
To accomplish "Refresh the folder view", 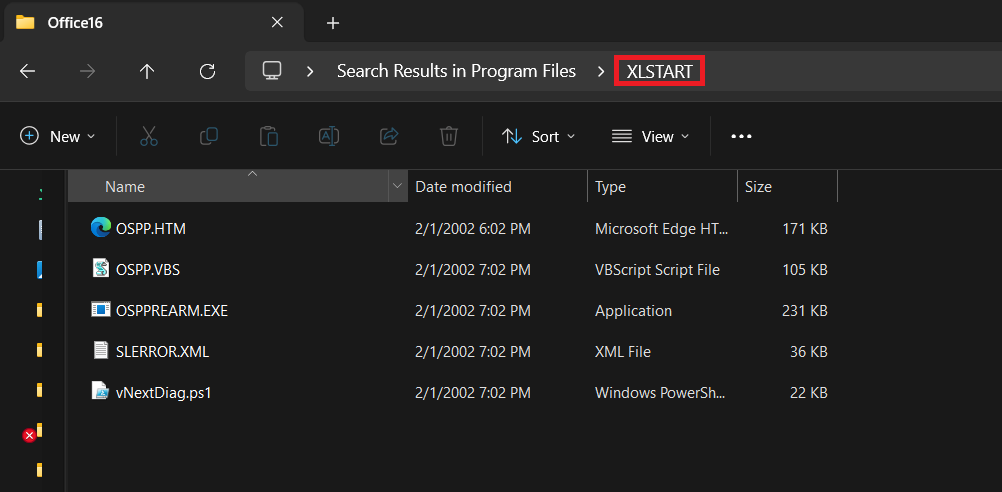I will [207, 71].
